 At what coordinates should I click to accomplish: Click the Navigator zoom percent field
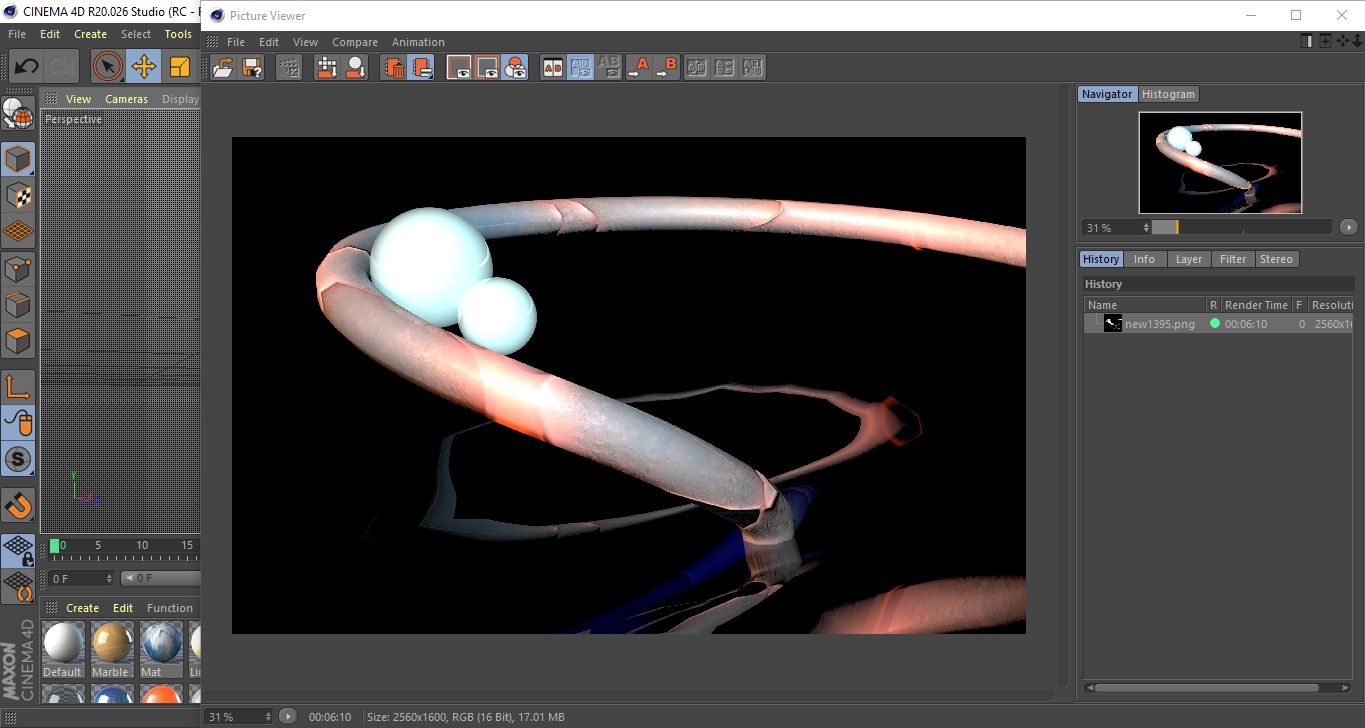point(1116,228)
